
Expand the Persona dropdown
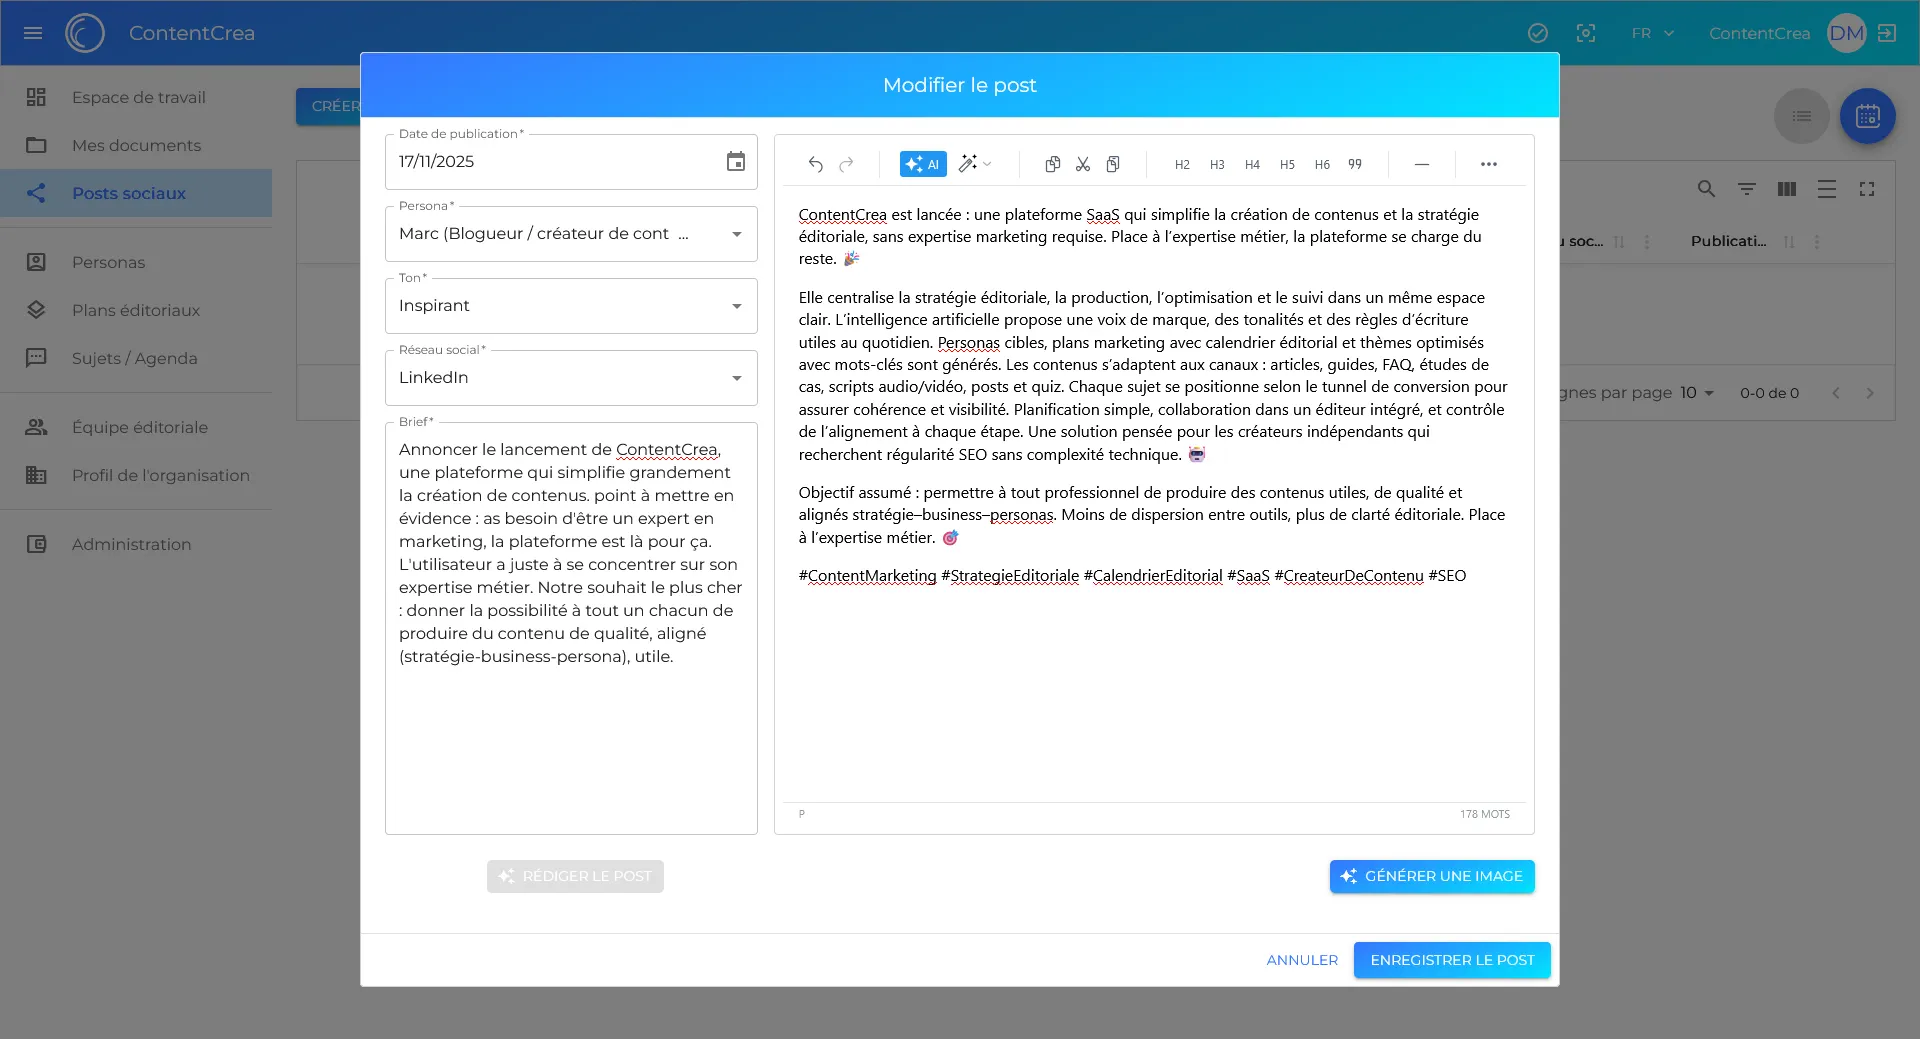736,234
